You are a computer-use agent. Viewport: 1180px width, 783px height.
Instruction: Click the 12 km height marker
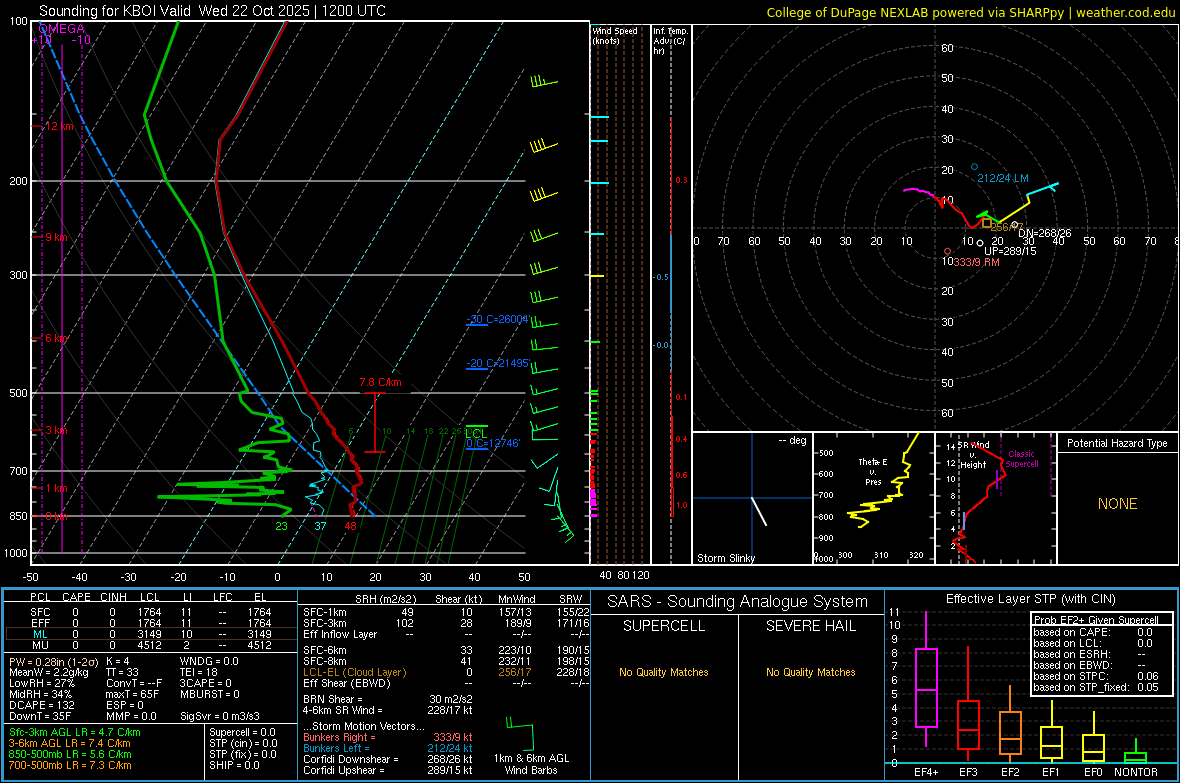59,126
